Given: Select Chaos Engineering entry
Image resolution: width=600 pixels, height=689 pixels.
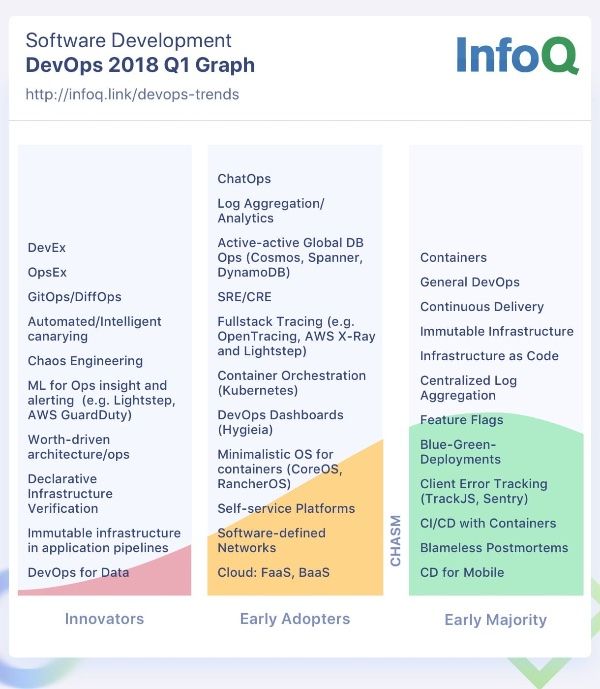Looking at the screenshot, I should 85,361.
